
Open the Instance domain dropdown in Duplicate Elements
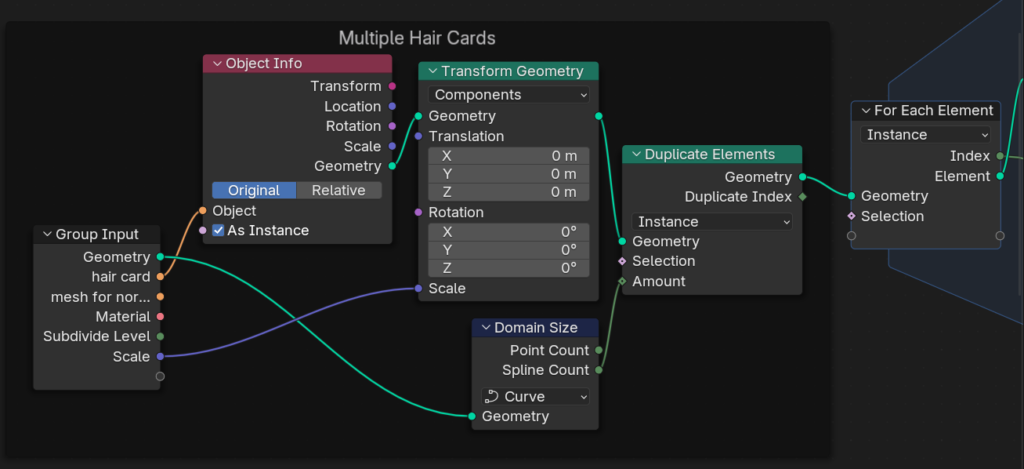[712, 222]
